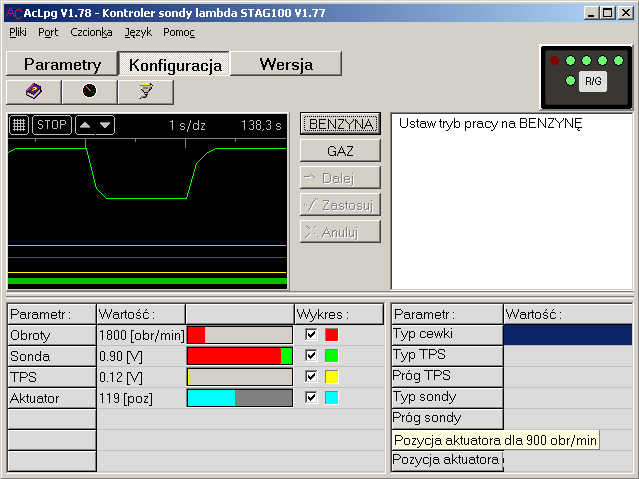The height and width of the screenshot is (479, 639).
Task: Select the Typ cewki parameter row
Action: coord(447,335)
